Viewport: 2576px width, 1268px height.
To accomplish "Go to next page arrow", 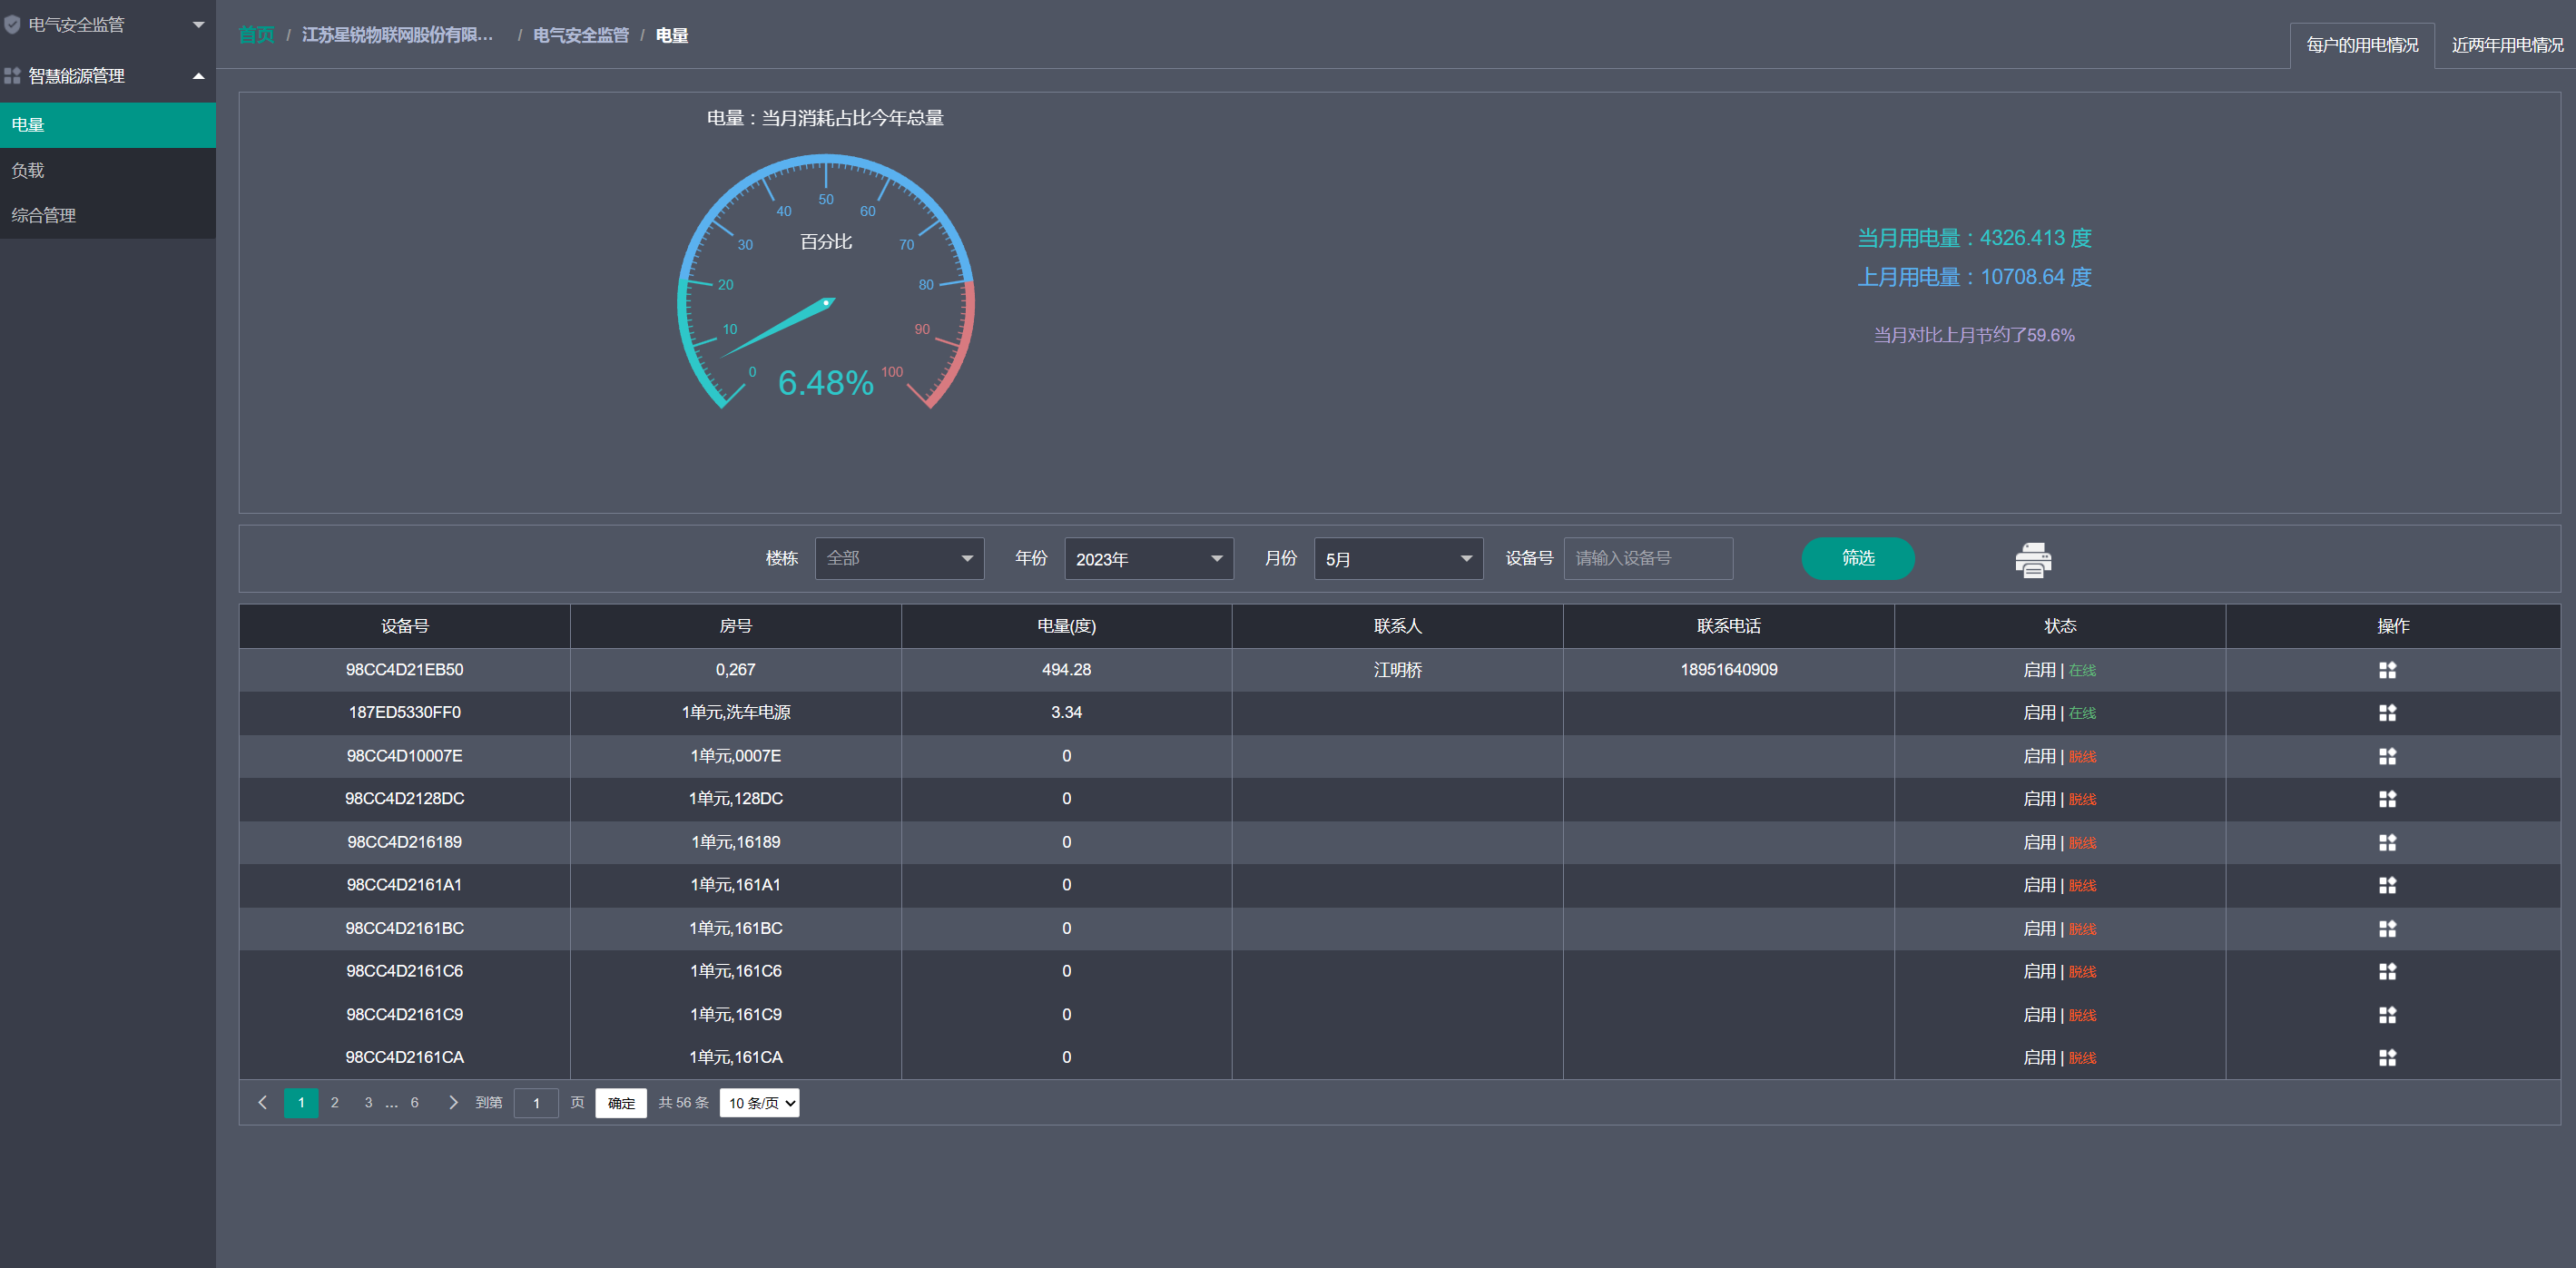I will point(453,1102).
